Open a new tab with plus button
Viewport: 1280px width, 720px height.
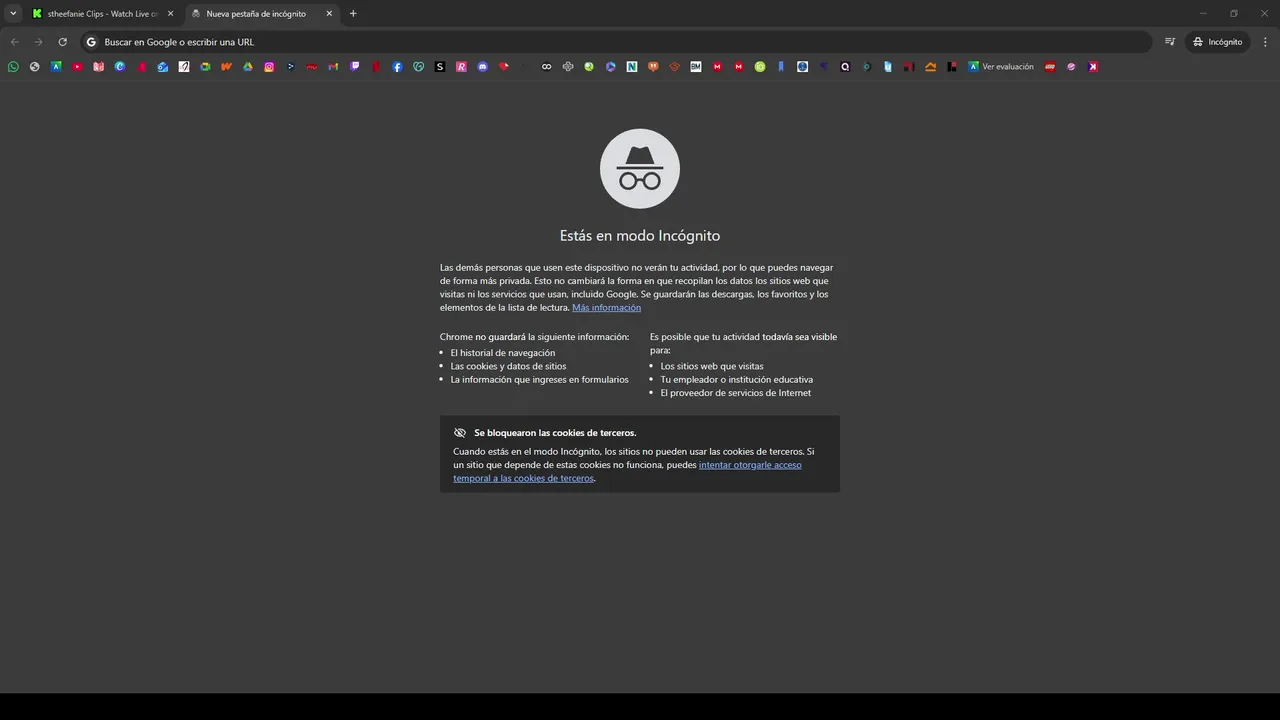(353, 14)
